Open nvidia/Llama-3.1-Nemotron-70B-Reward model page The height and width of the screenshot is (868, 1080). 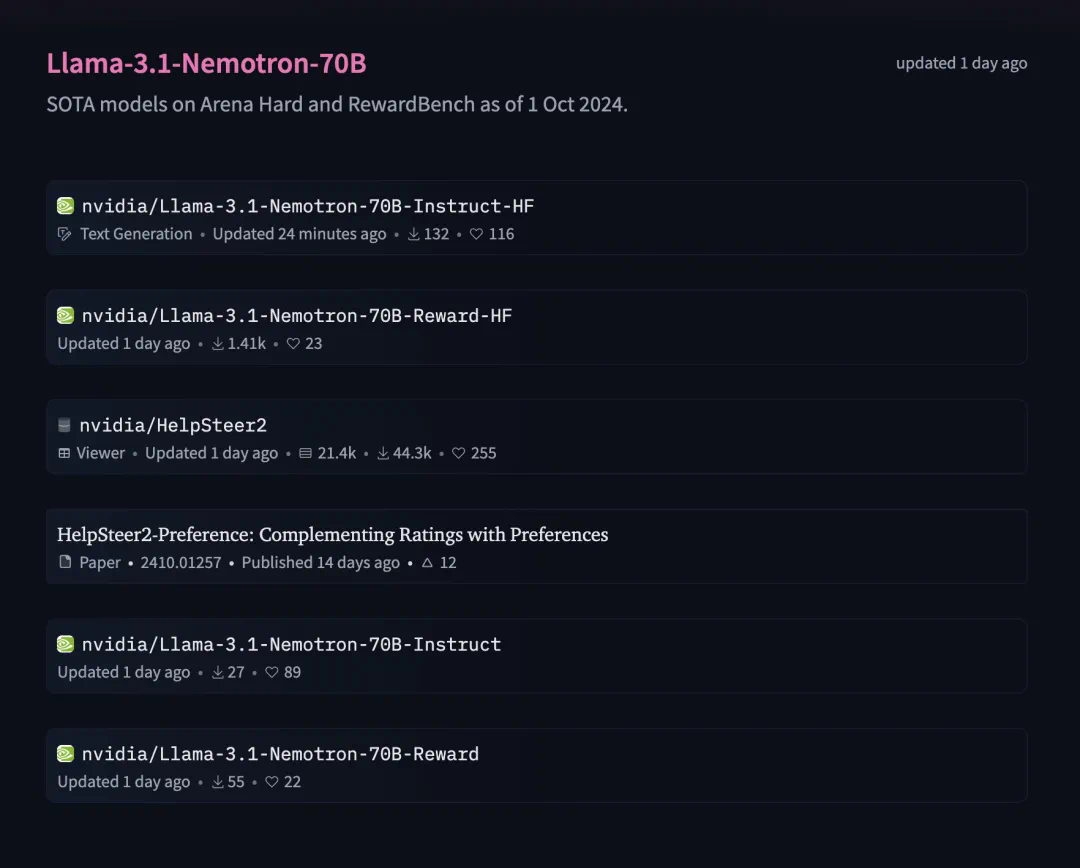tap(280, 754)
